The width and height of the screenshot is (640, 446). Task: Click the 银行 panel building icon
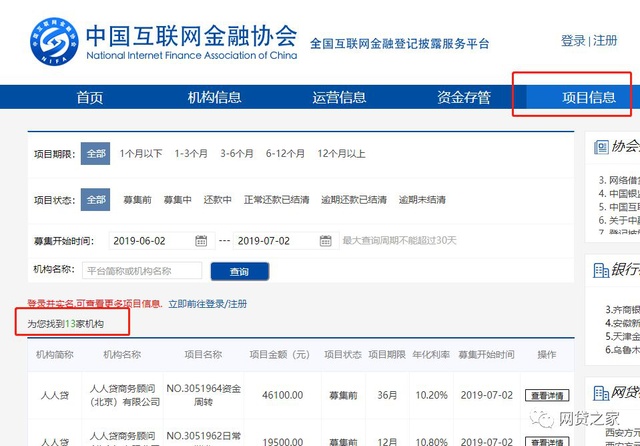[x=601, y=270]
